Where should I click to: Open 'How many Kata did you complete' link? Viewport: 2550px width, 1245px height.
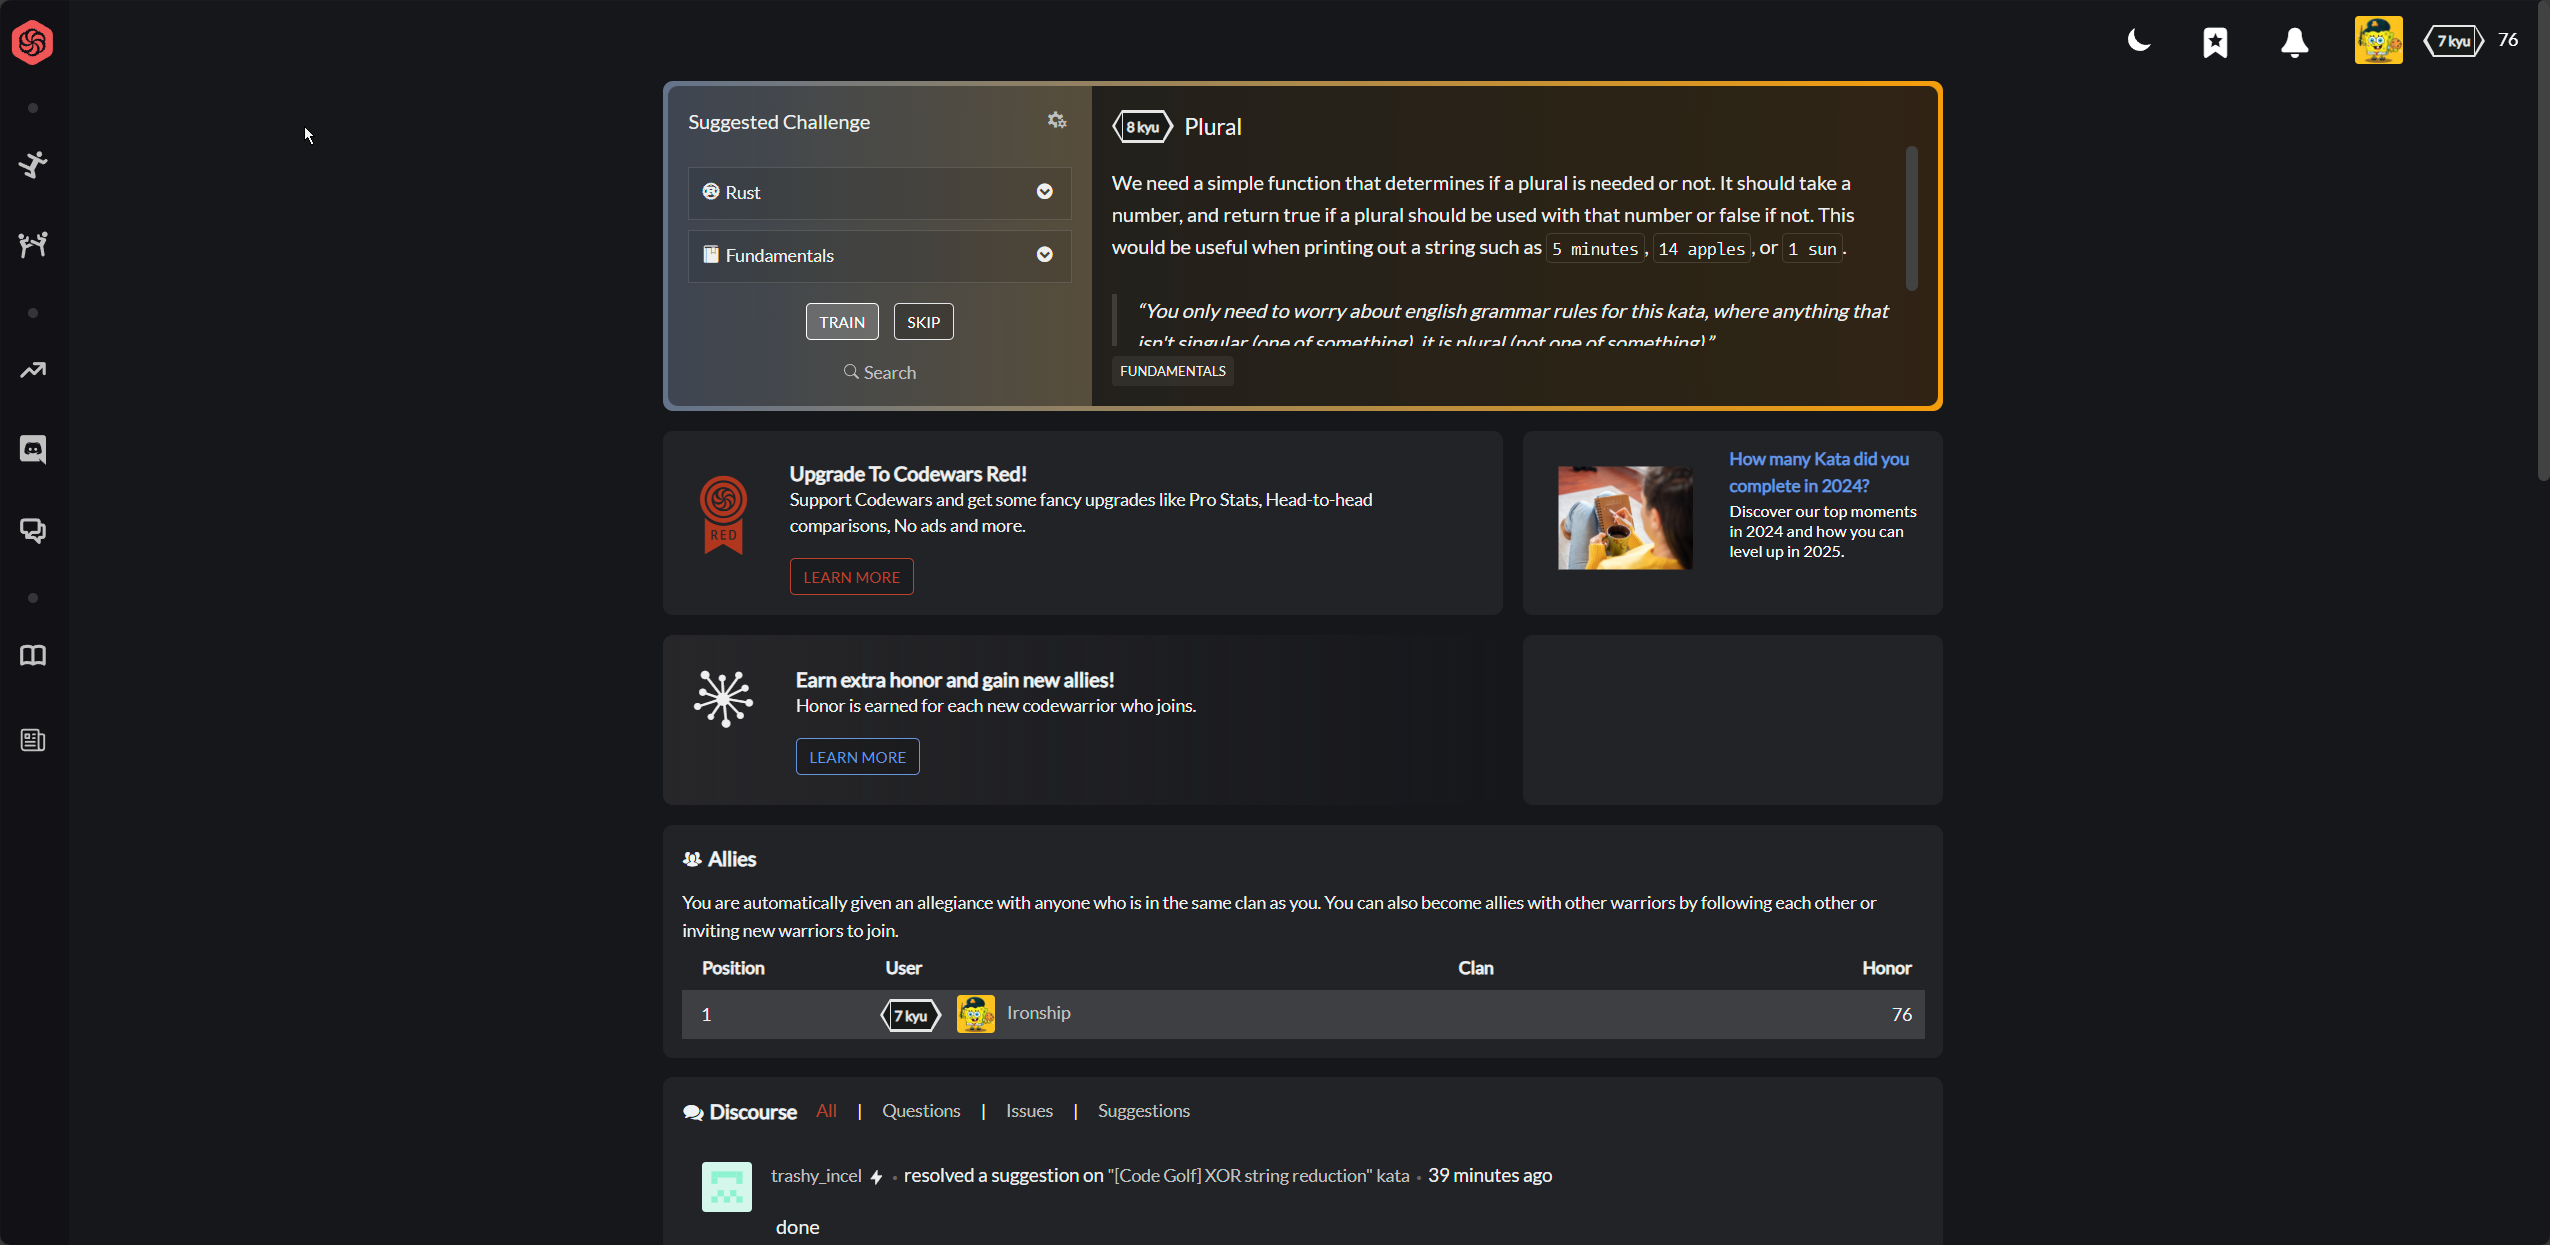tap(1819, 472)
